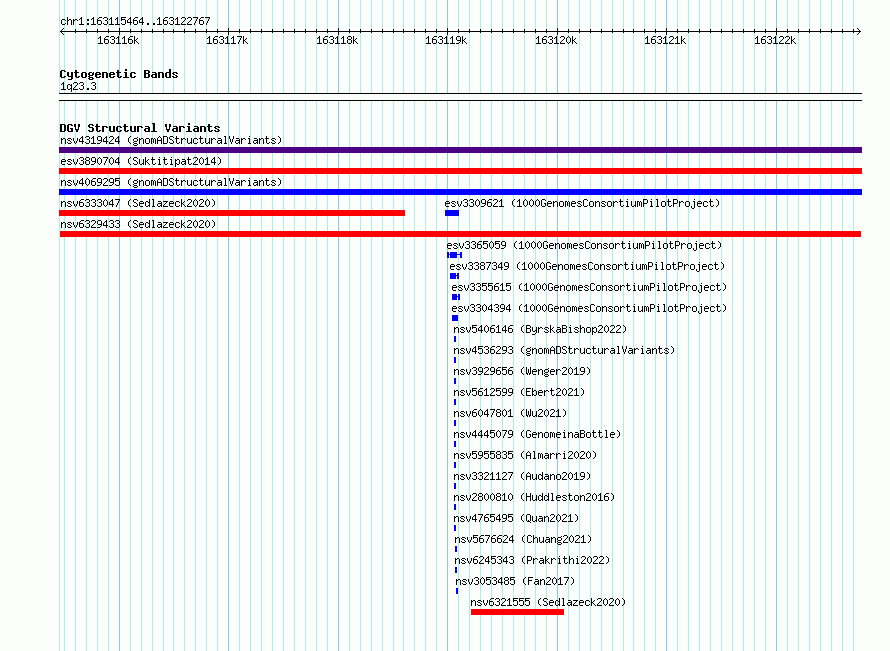Screen dimensions: 890x651
Task: Click the blue esv3355615 variant glyph
Action: 456,297
